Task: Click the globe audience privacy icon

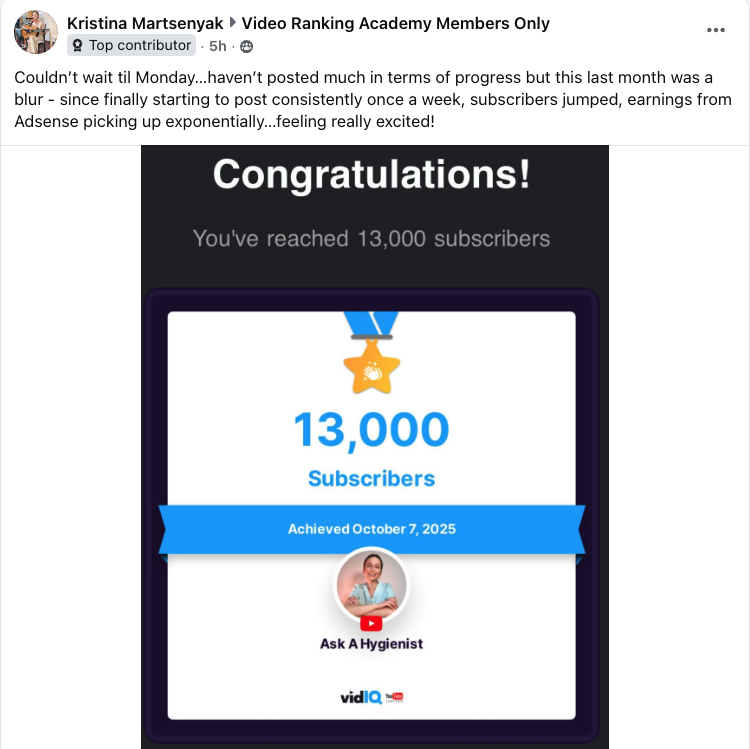Action: [247, 46]
